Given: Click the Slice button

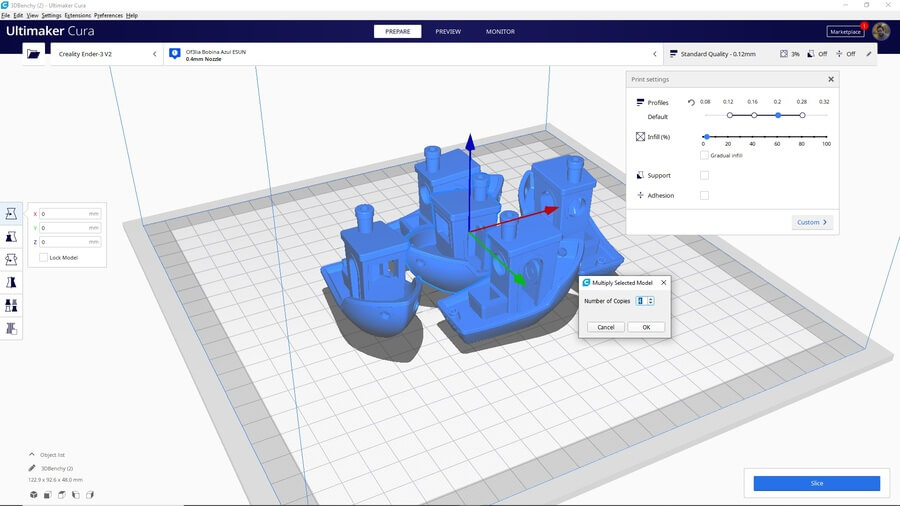Looking at the screenshot, I should tap(817, 483).
